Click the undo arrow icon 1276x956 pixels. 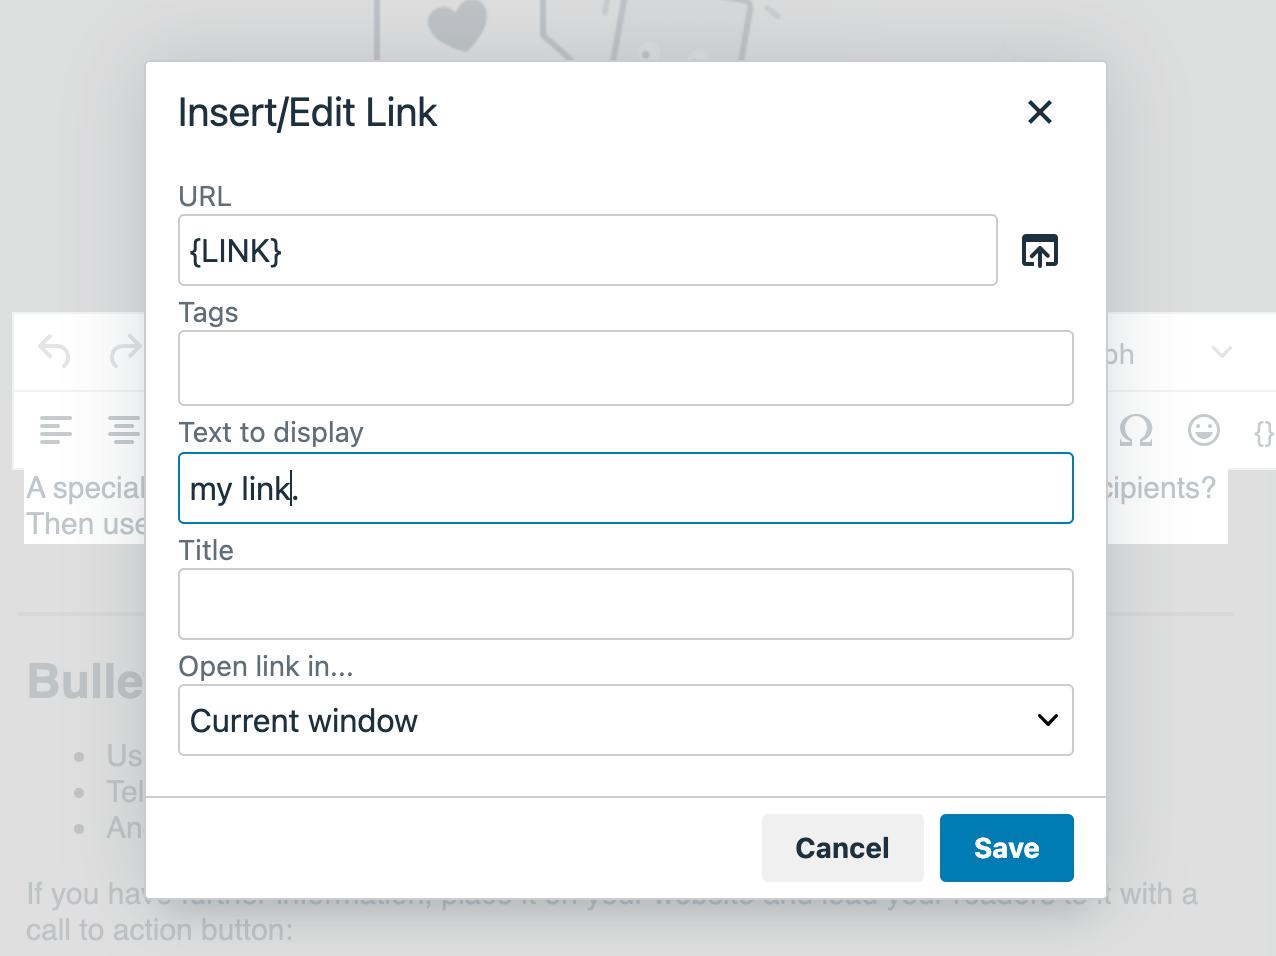(x=54, y=351)
